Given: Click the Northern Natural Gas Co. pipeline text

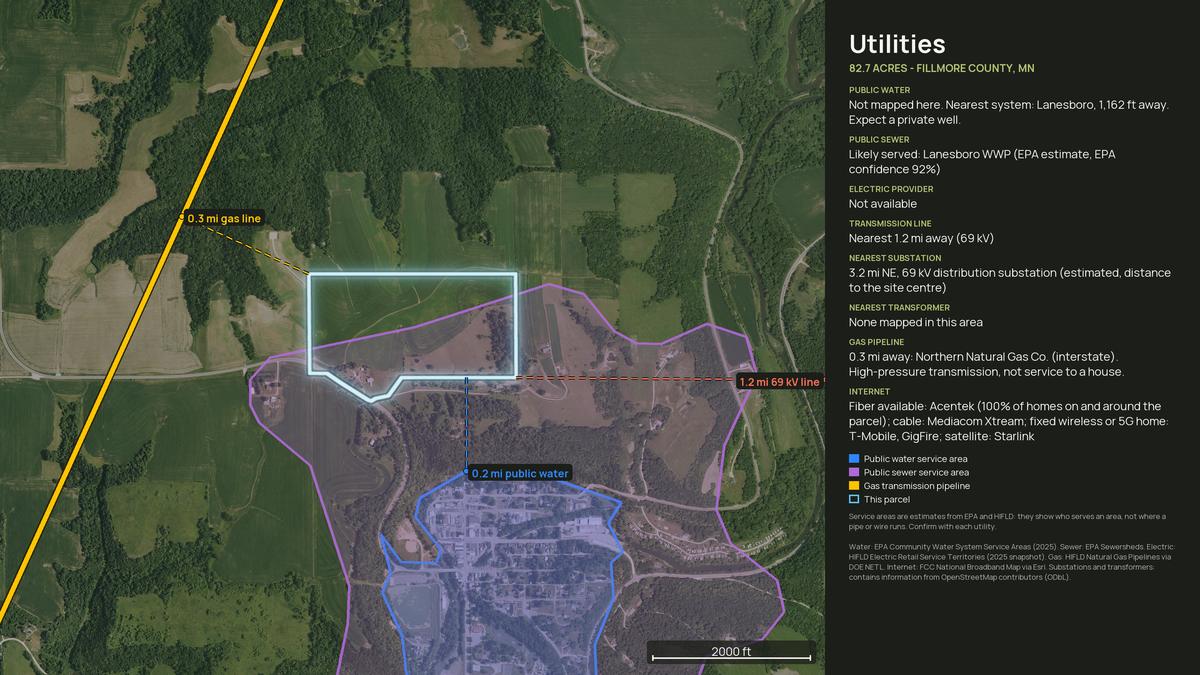Looking at the screenshot, I should [x=986, y=364].
